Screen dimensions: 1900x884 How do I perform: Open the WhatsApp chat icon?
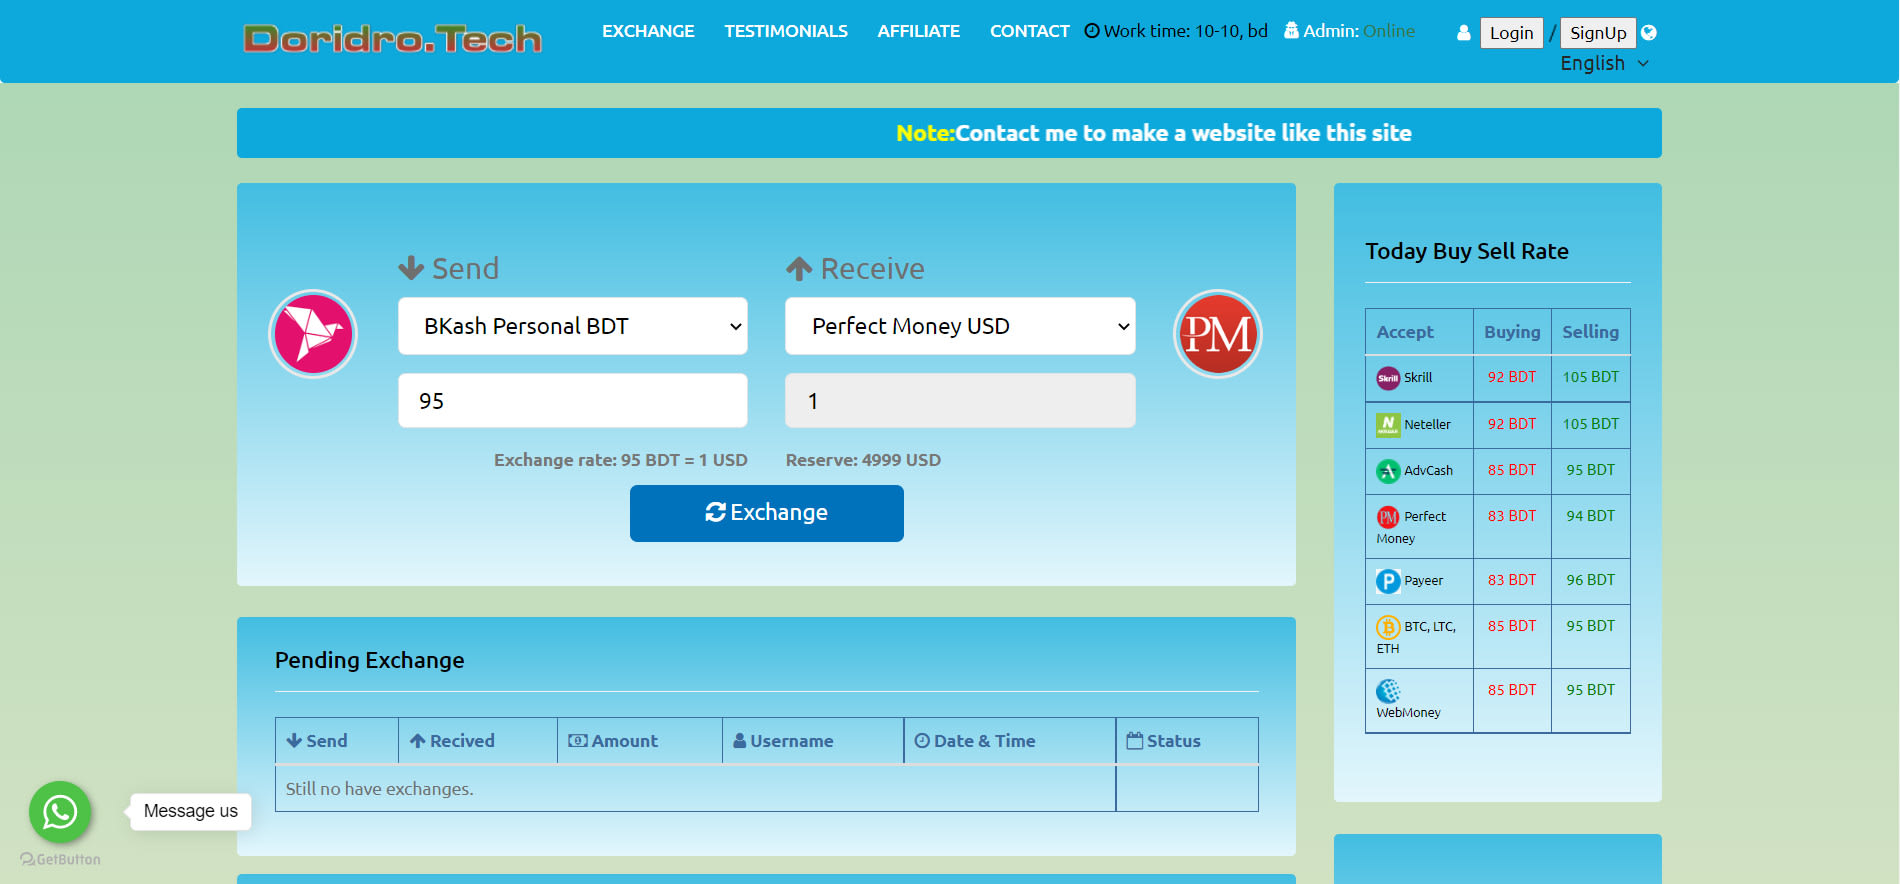pos(60,811)
